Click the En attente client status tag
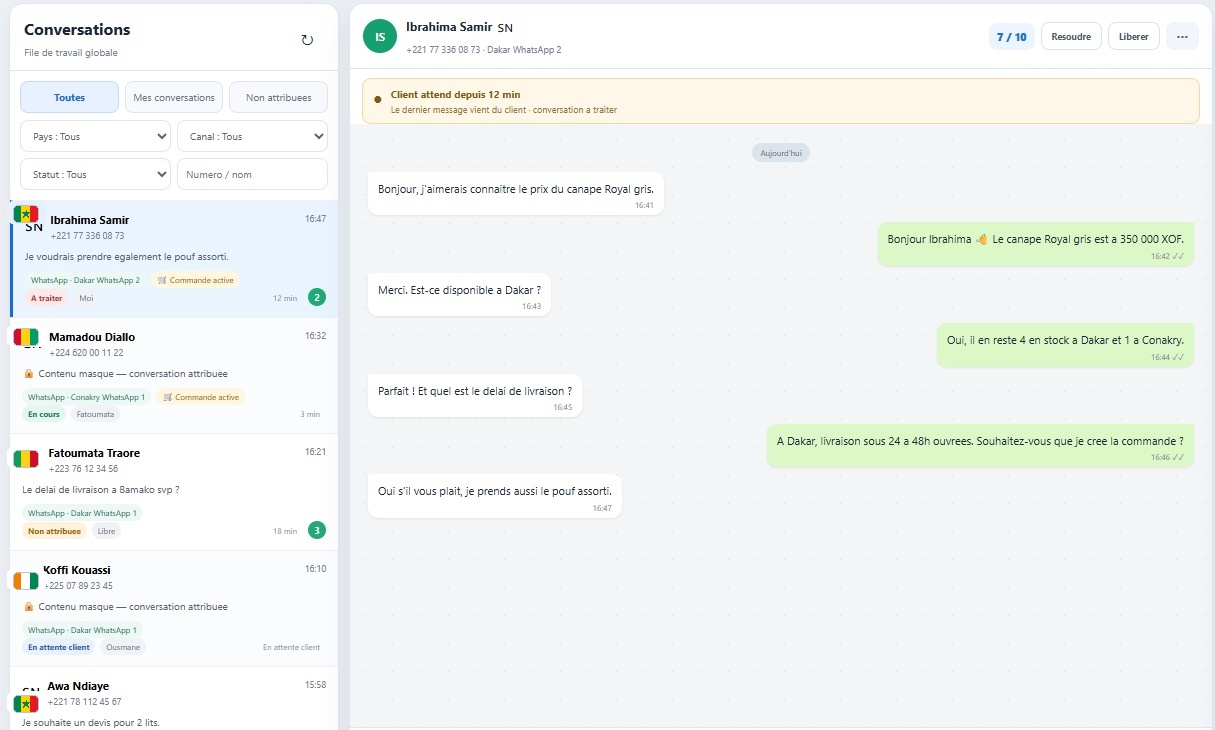This screenshot has height=730, width=1215. click(59, 647)
